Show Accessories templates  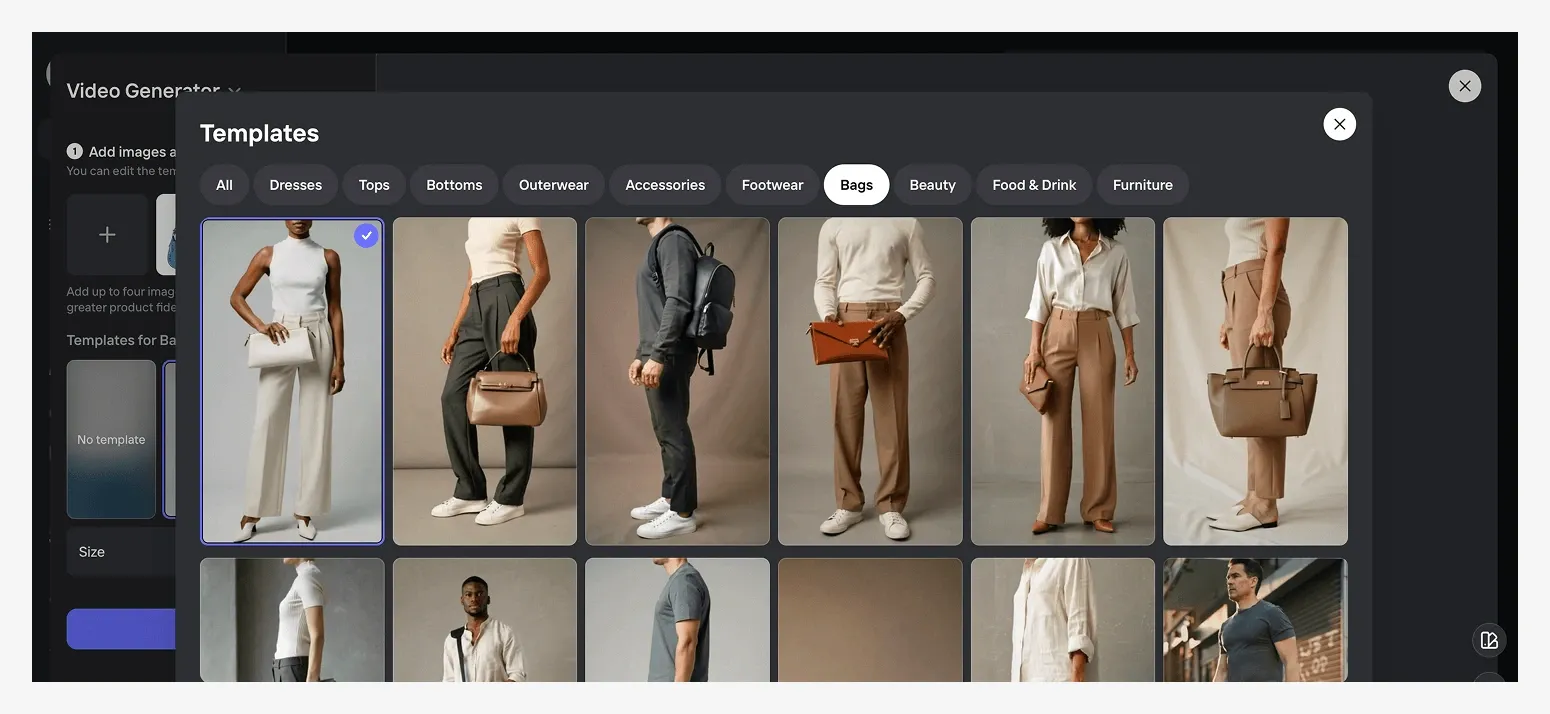(665, 185)
